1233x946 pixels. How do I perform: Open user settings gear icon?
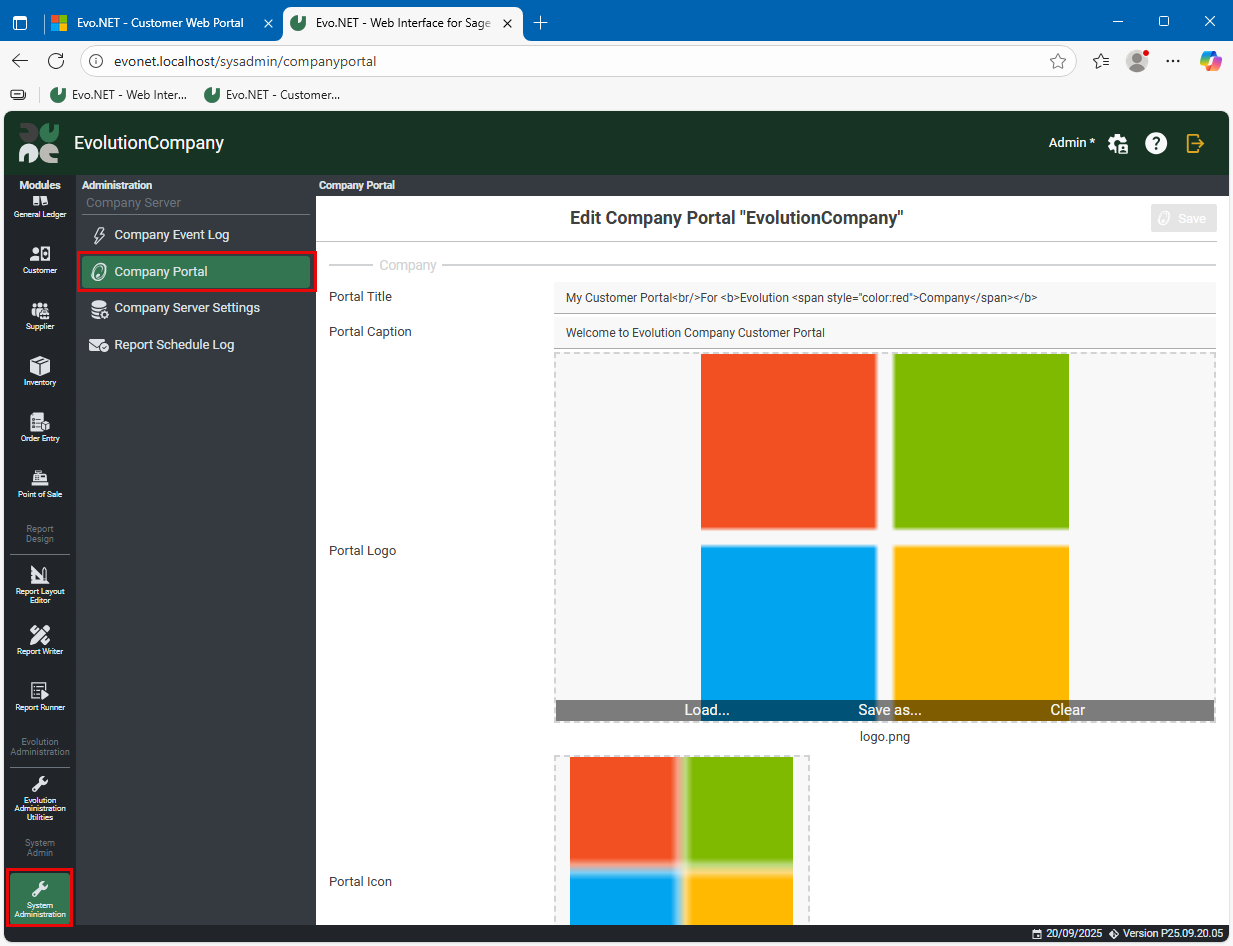click(x=1118, y=143)
